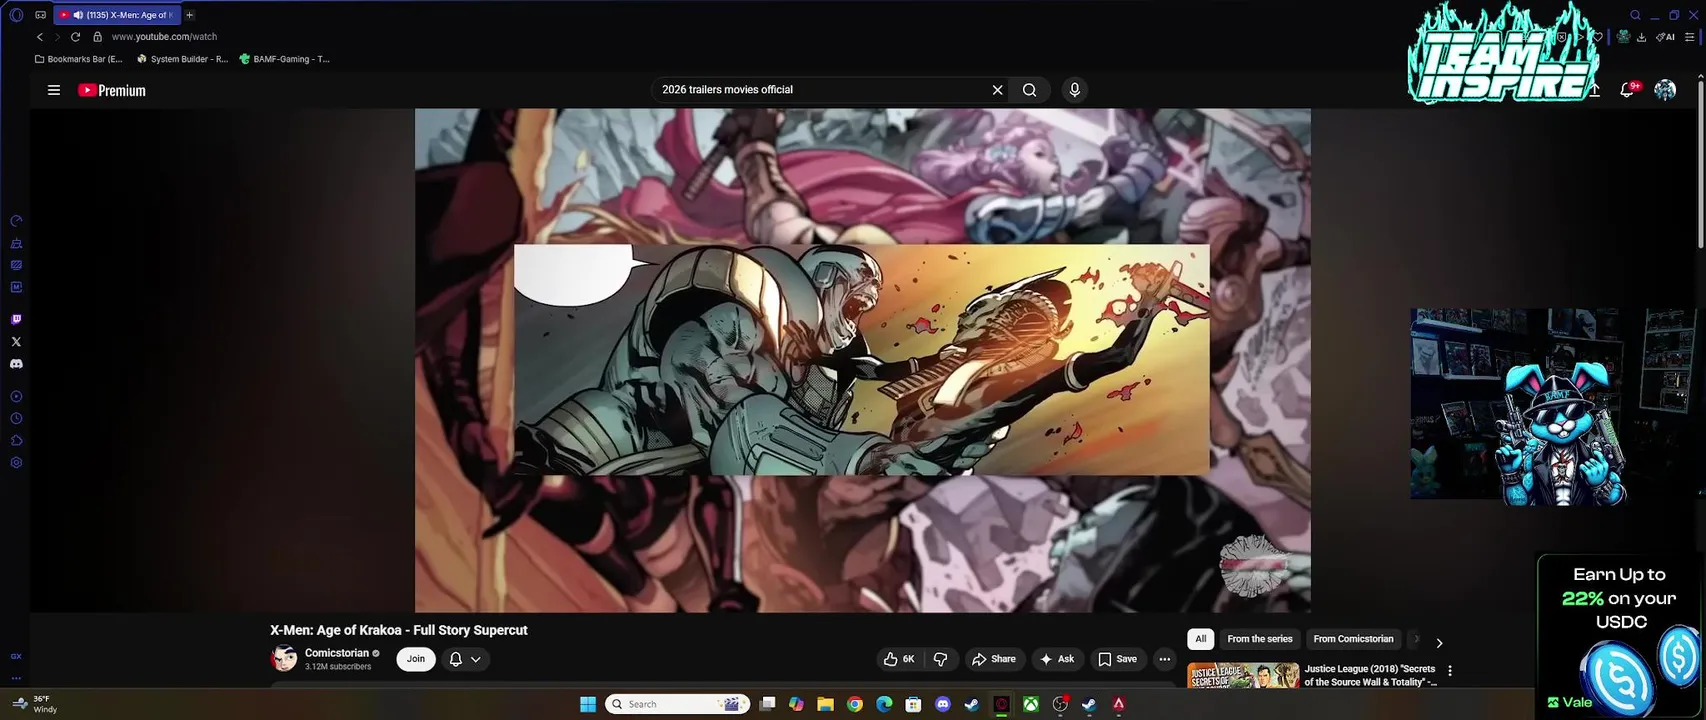Expand subscription notification bell dropdown
Viewport: 1706px width, 720px height.
coord(465,659)
